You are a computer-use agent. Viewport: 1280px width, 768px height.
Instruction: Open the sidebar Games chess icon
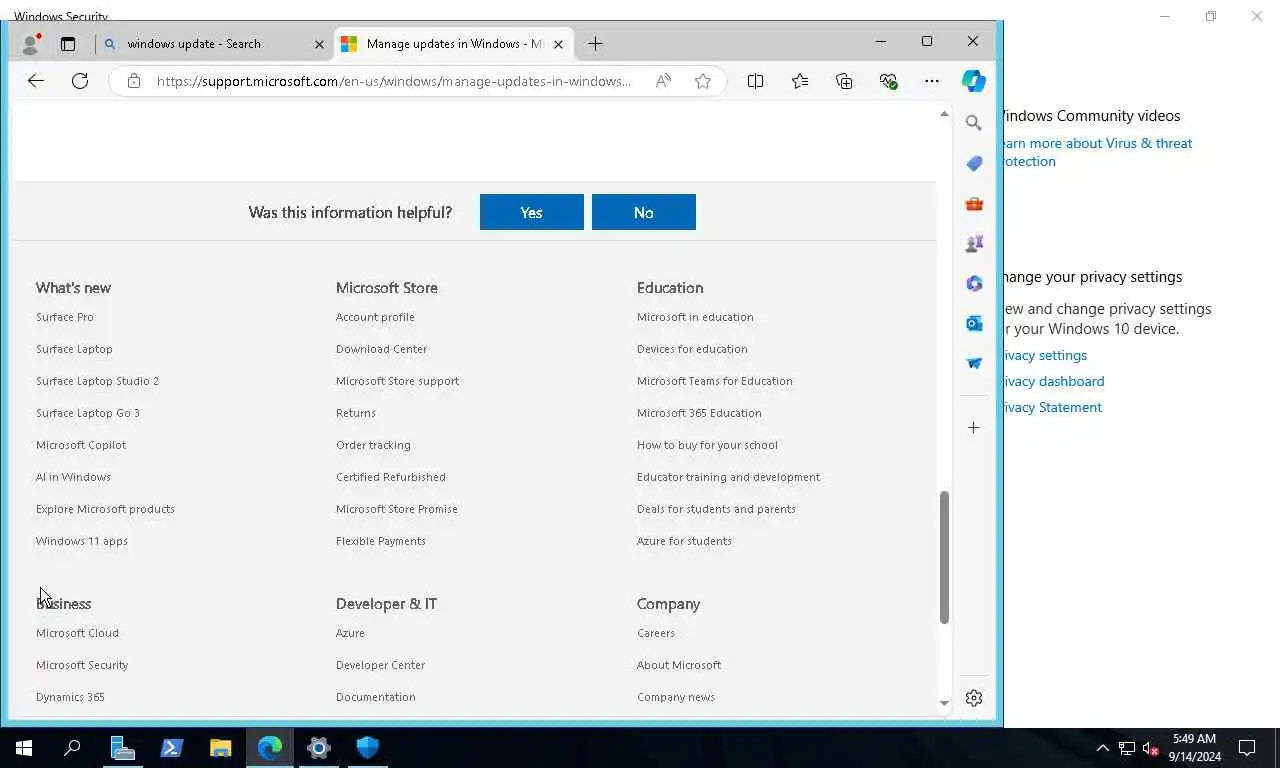974,243
